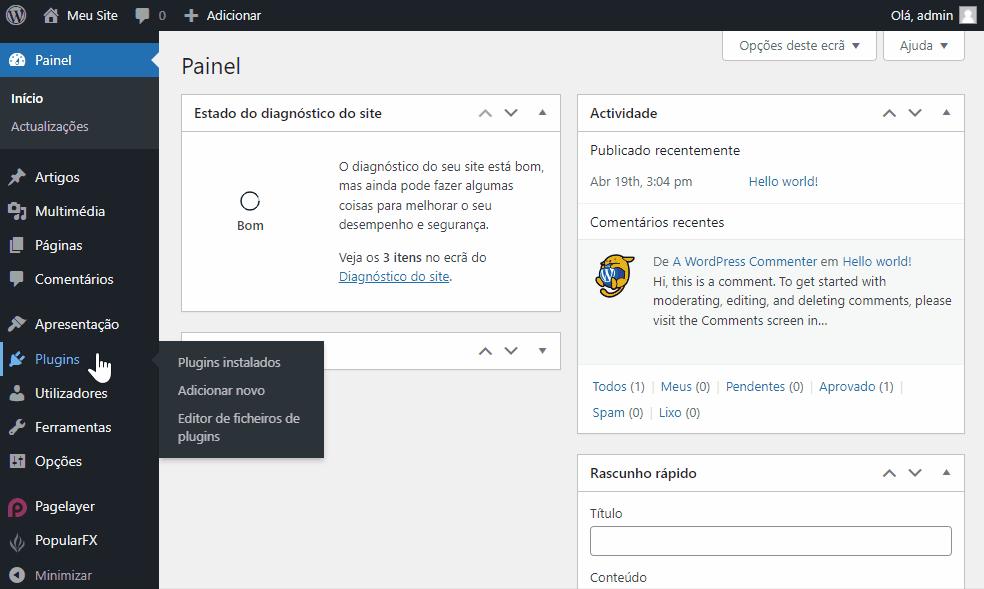This screenshot has height=589, width=984.
Task: Click the Abr 19th, 3:04 pm date
Action: [x=641, y=182]
